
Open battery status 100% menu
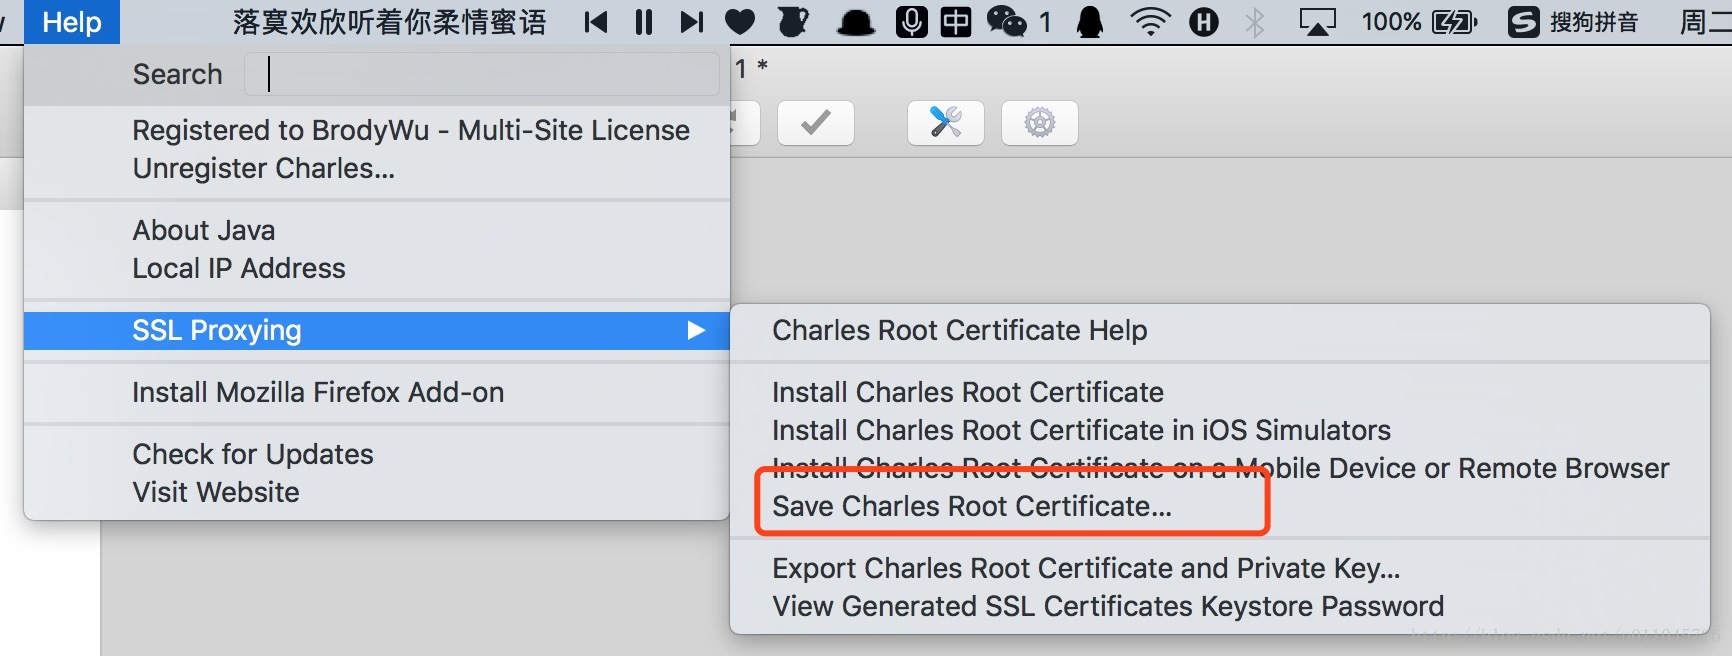[1419, 22]
